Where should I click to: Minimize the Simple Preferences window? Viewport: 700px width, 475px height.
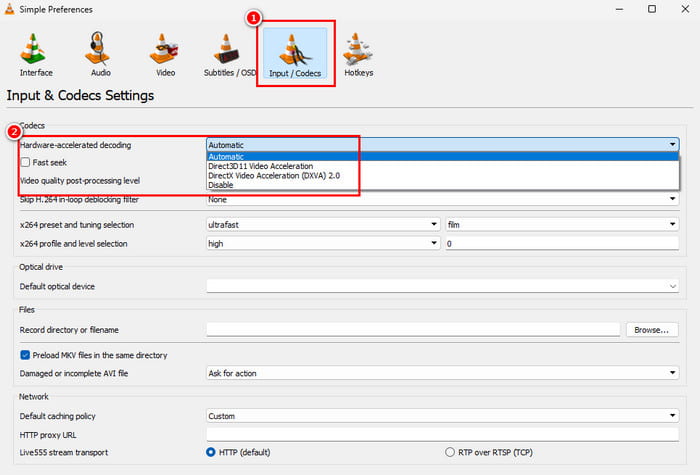pyautogui.click(x=619, y=9)
